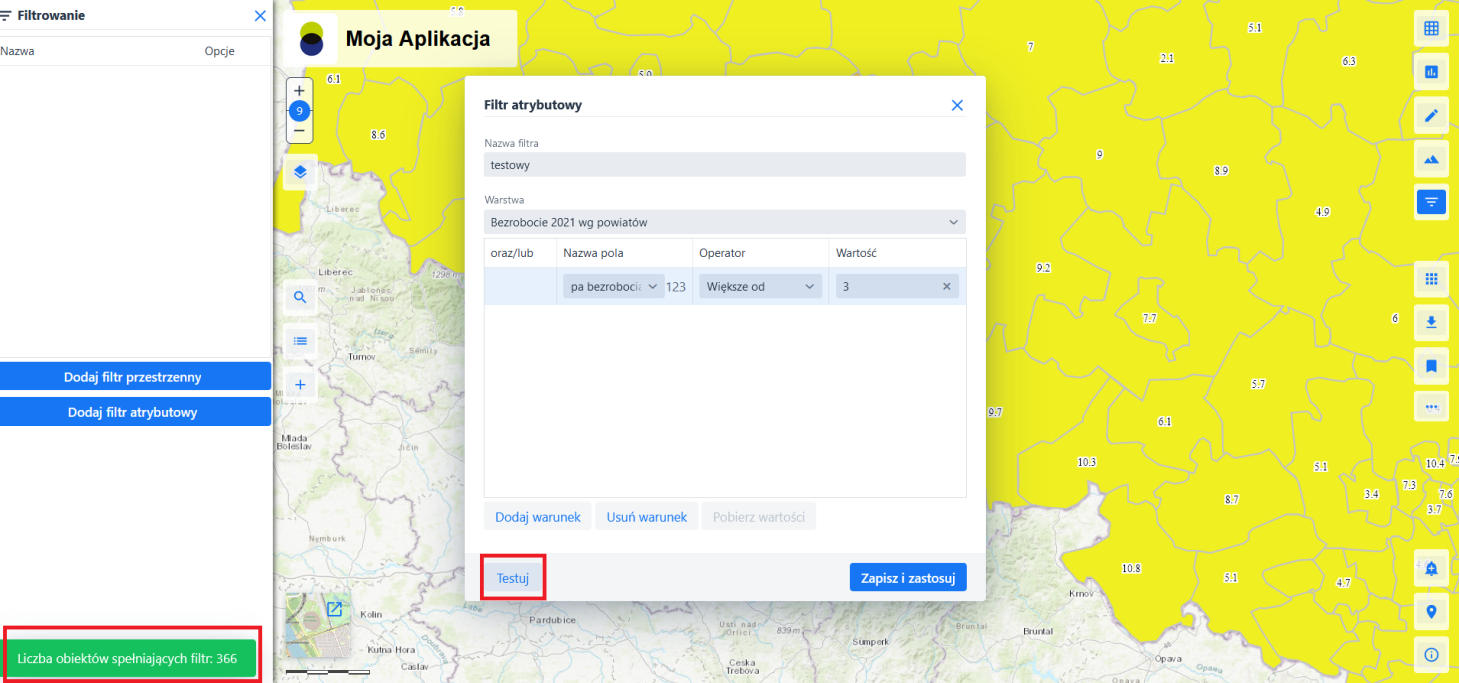1459x683 pixels.
Task: Toggle the active filter tool button
Action: click(x=1431, y=202)
